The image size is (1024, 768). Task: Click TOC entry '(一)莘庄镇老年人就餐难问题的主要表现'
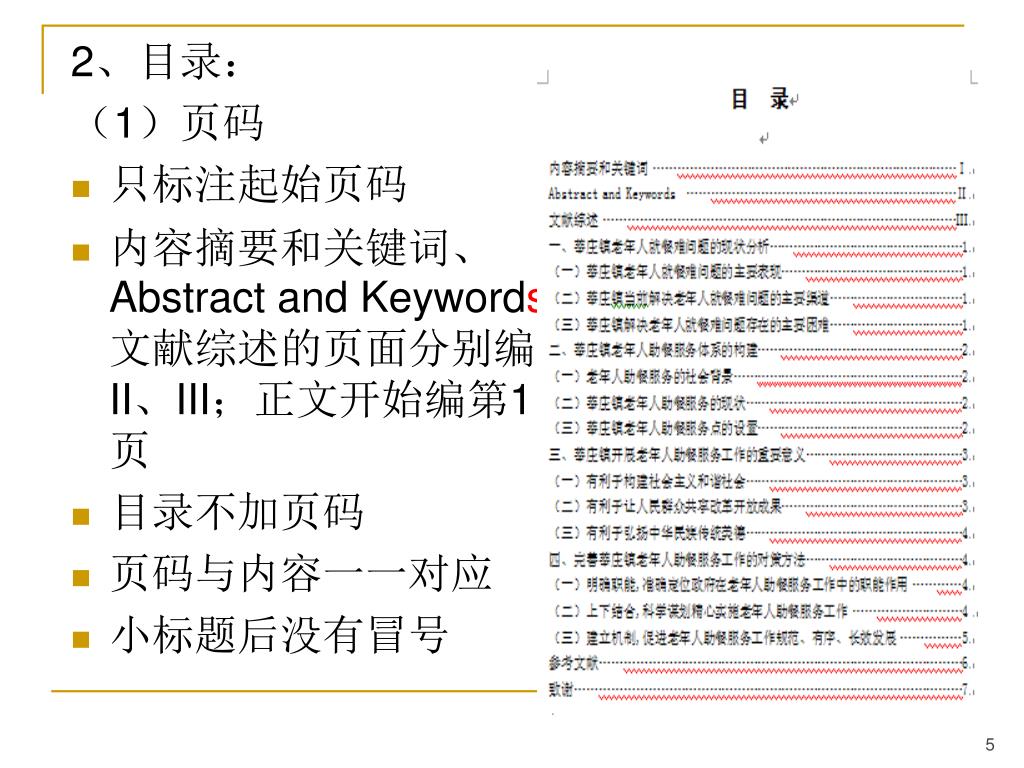667,272
